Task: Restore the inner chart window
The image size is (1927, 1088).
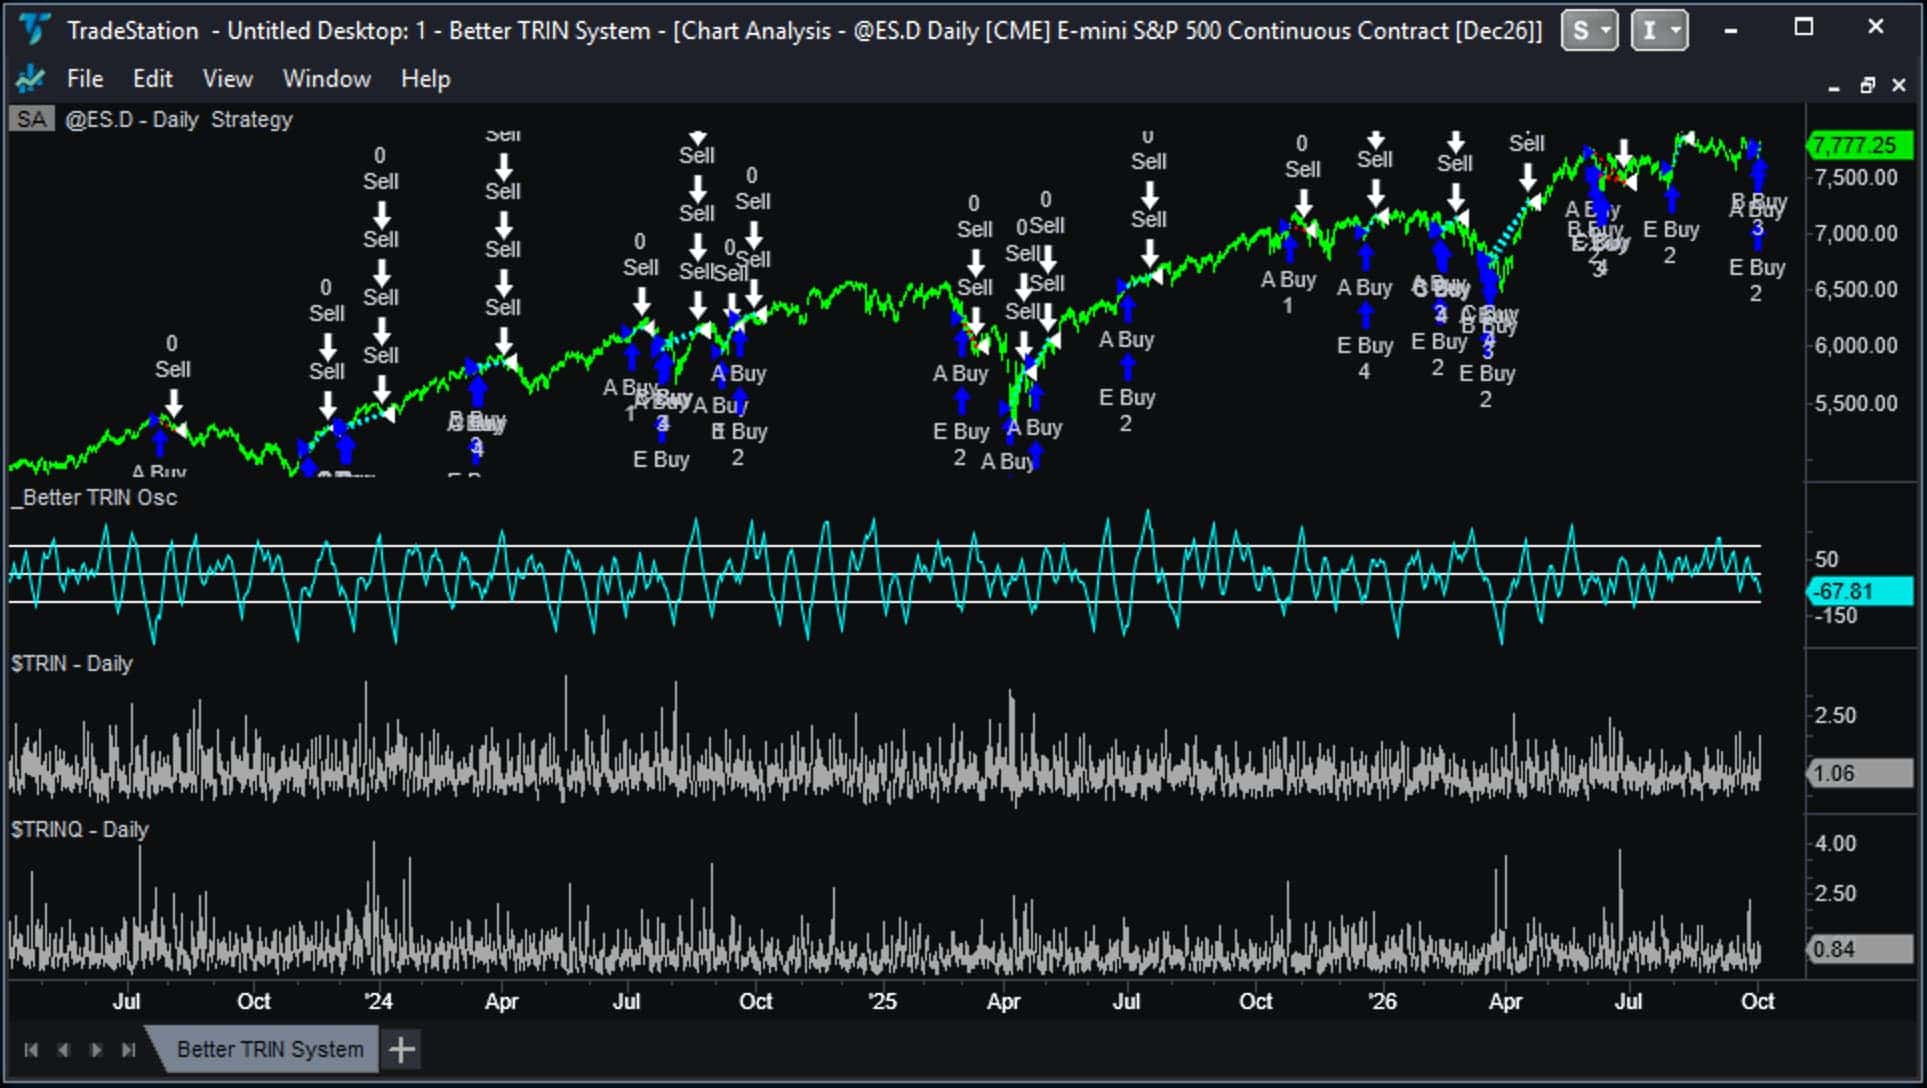Action: 1867,86
